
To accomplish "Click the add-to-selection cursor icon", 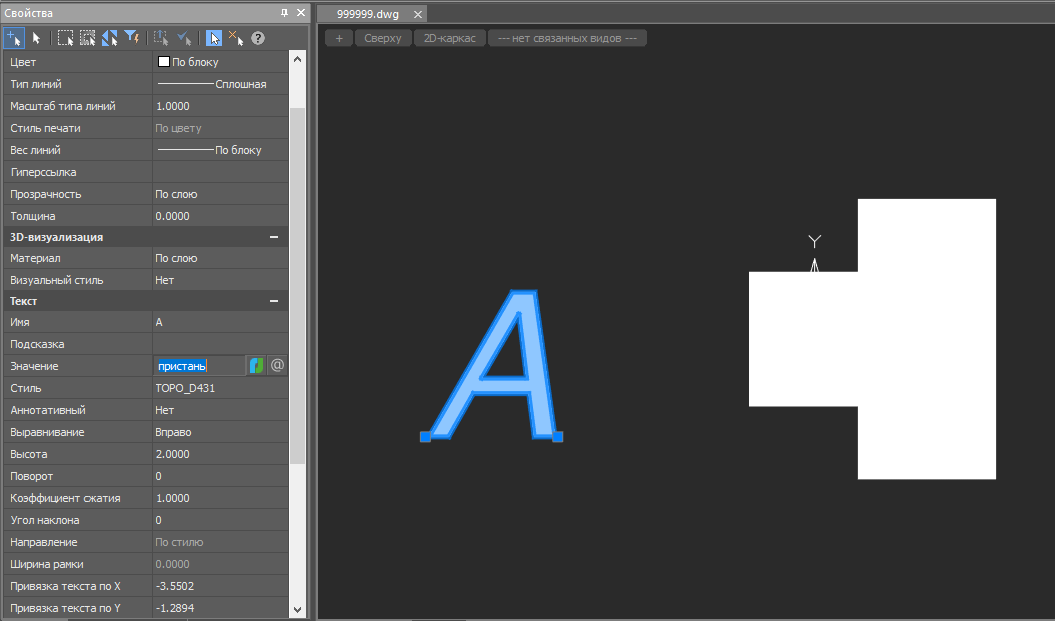I will [x=14, y=38].
